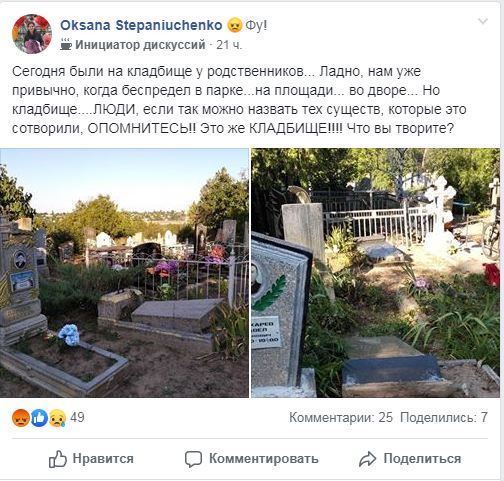Click the Oksana Stepaniuchenko name link
The image size is (504, 481).
[141, 25]
